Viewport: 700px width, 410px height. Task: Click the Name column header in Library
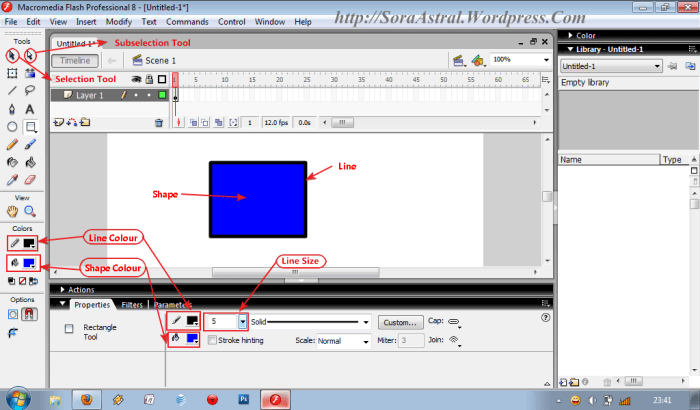pyautogui.click(x=608, y=160)
